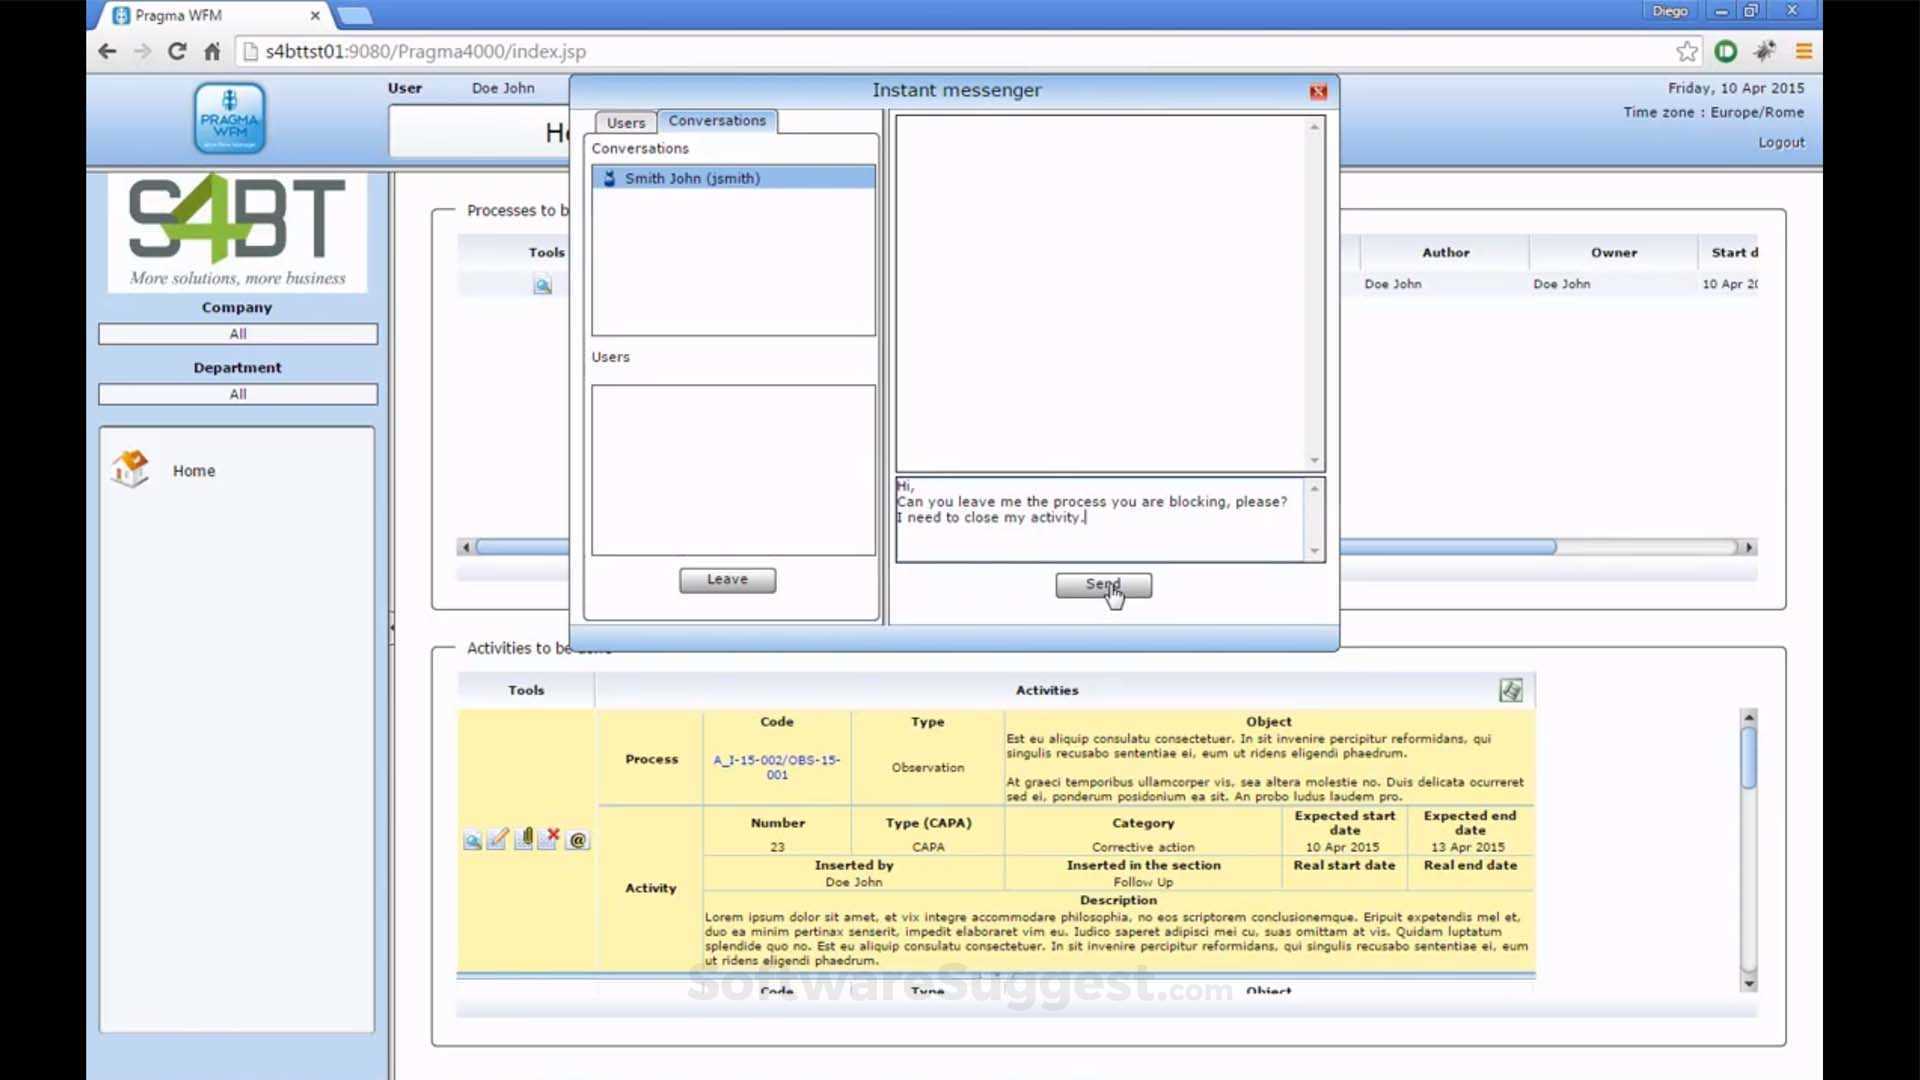1920x1080 pixels.
Task: Click the attachment paperclip activity icon
Action: (523, 839)
